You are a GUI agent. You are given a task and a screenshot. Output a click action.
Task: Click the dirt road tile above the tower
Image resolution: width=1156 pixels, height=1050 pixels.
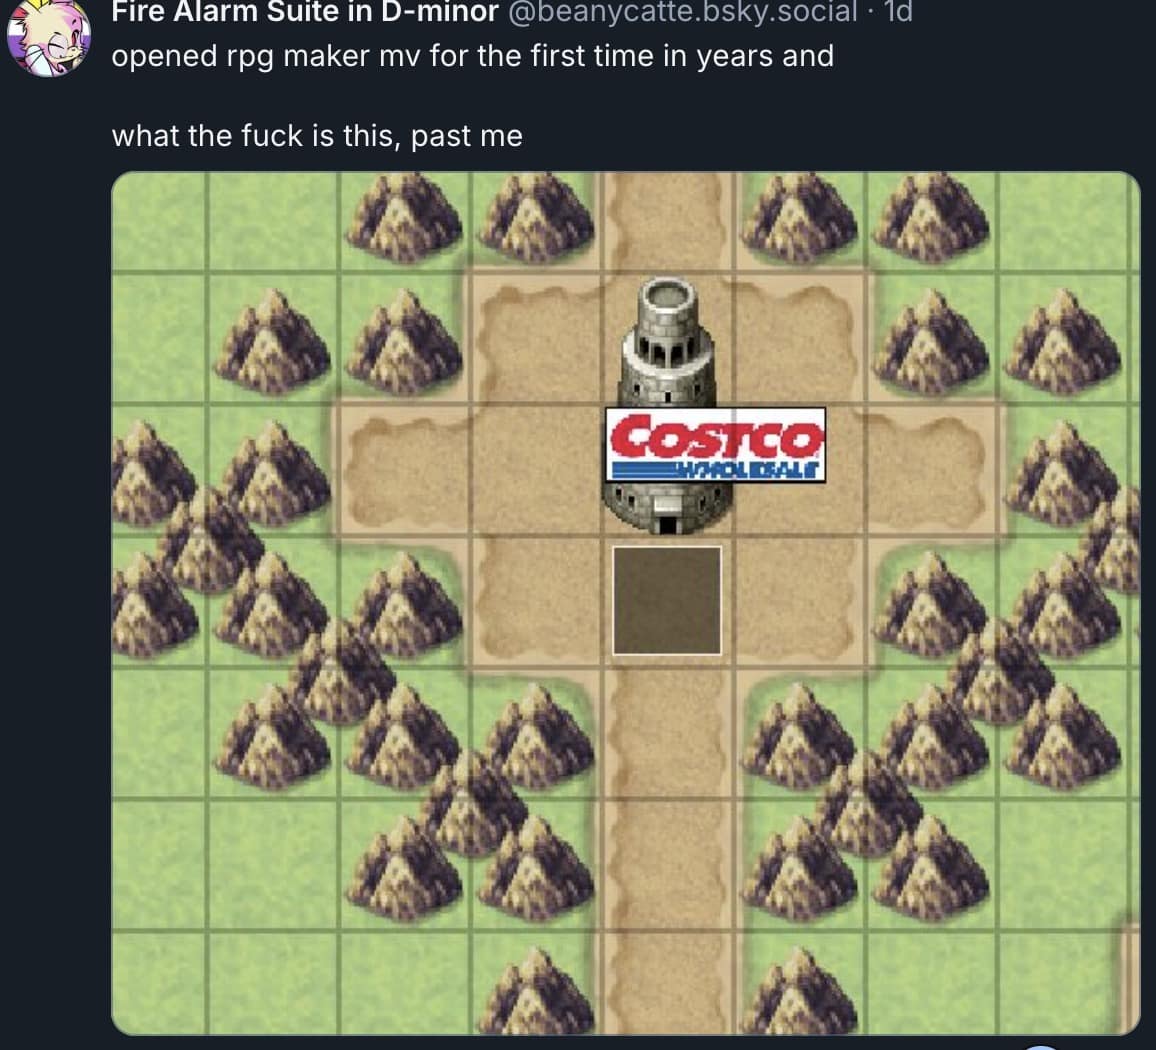point(668,221)
